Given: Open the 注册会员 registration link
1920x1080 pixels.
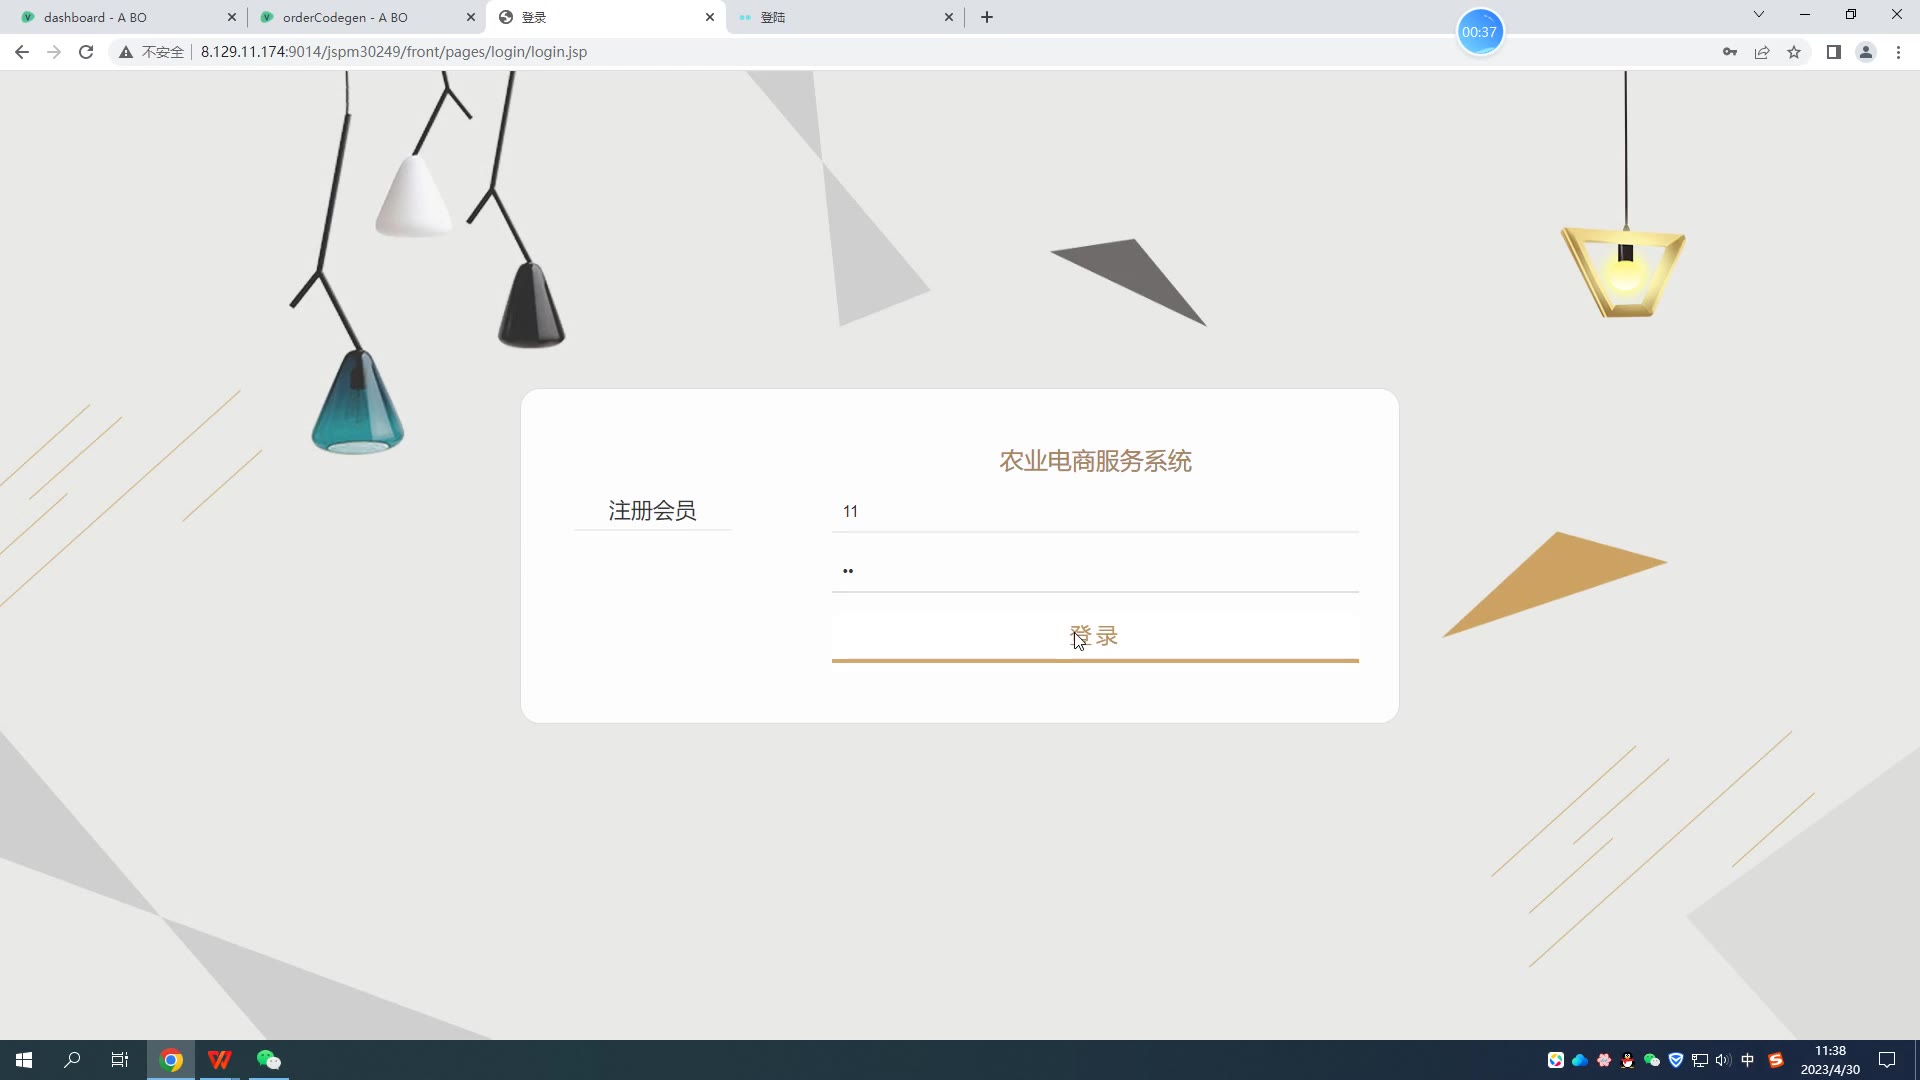Looking at the screenshot, I should [652, 511].
